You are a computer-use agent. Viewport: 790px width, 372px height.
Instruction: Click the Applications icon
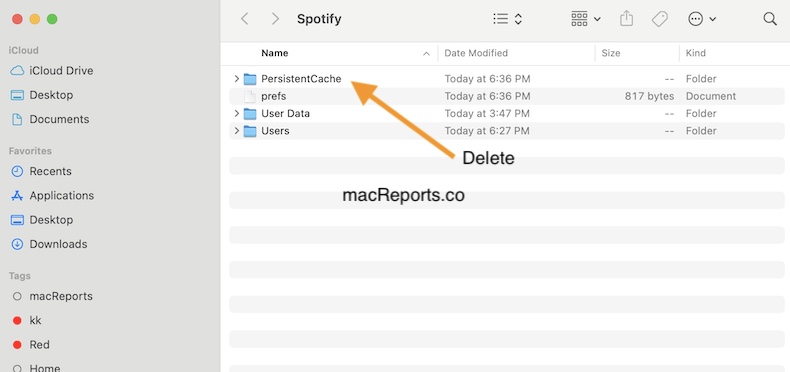(x=17, y=195)
